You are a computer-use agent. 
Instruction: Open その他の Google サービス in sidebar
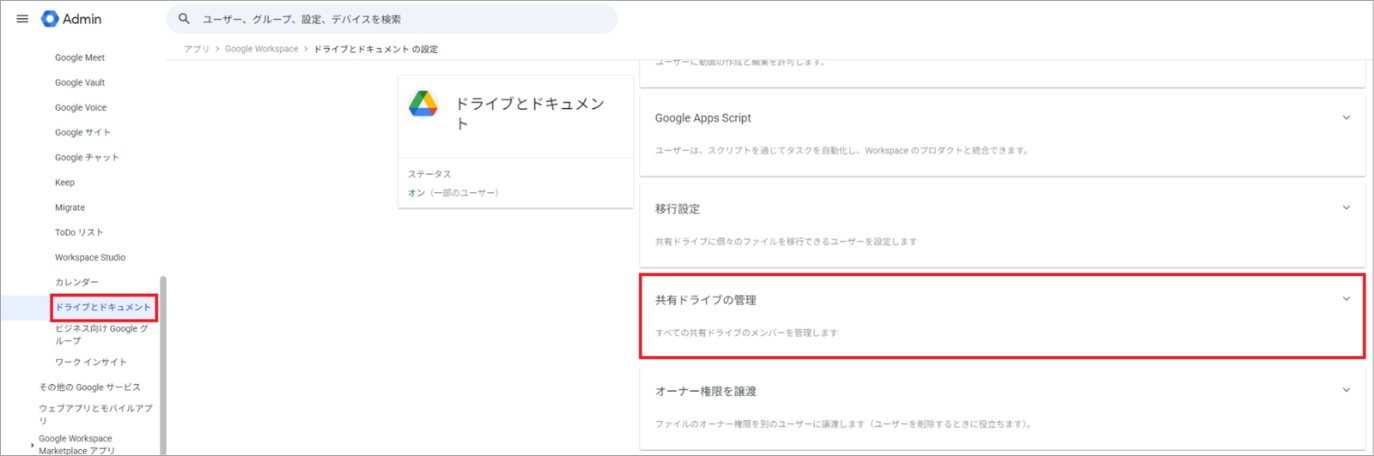pyautogui.click(x=90, y=387)
